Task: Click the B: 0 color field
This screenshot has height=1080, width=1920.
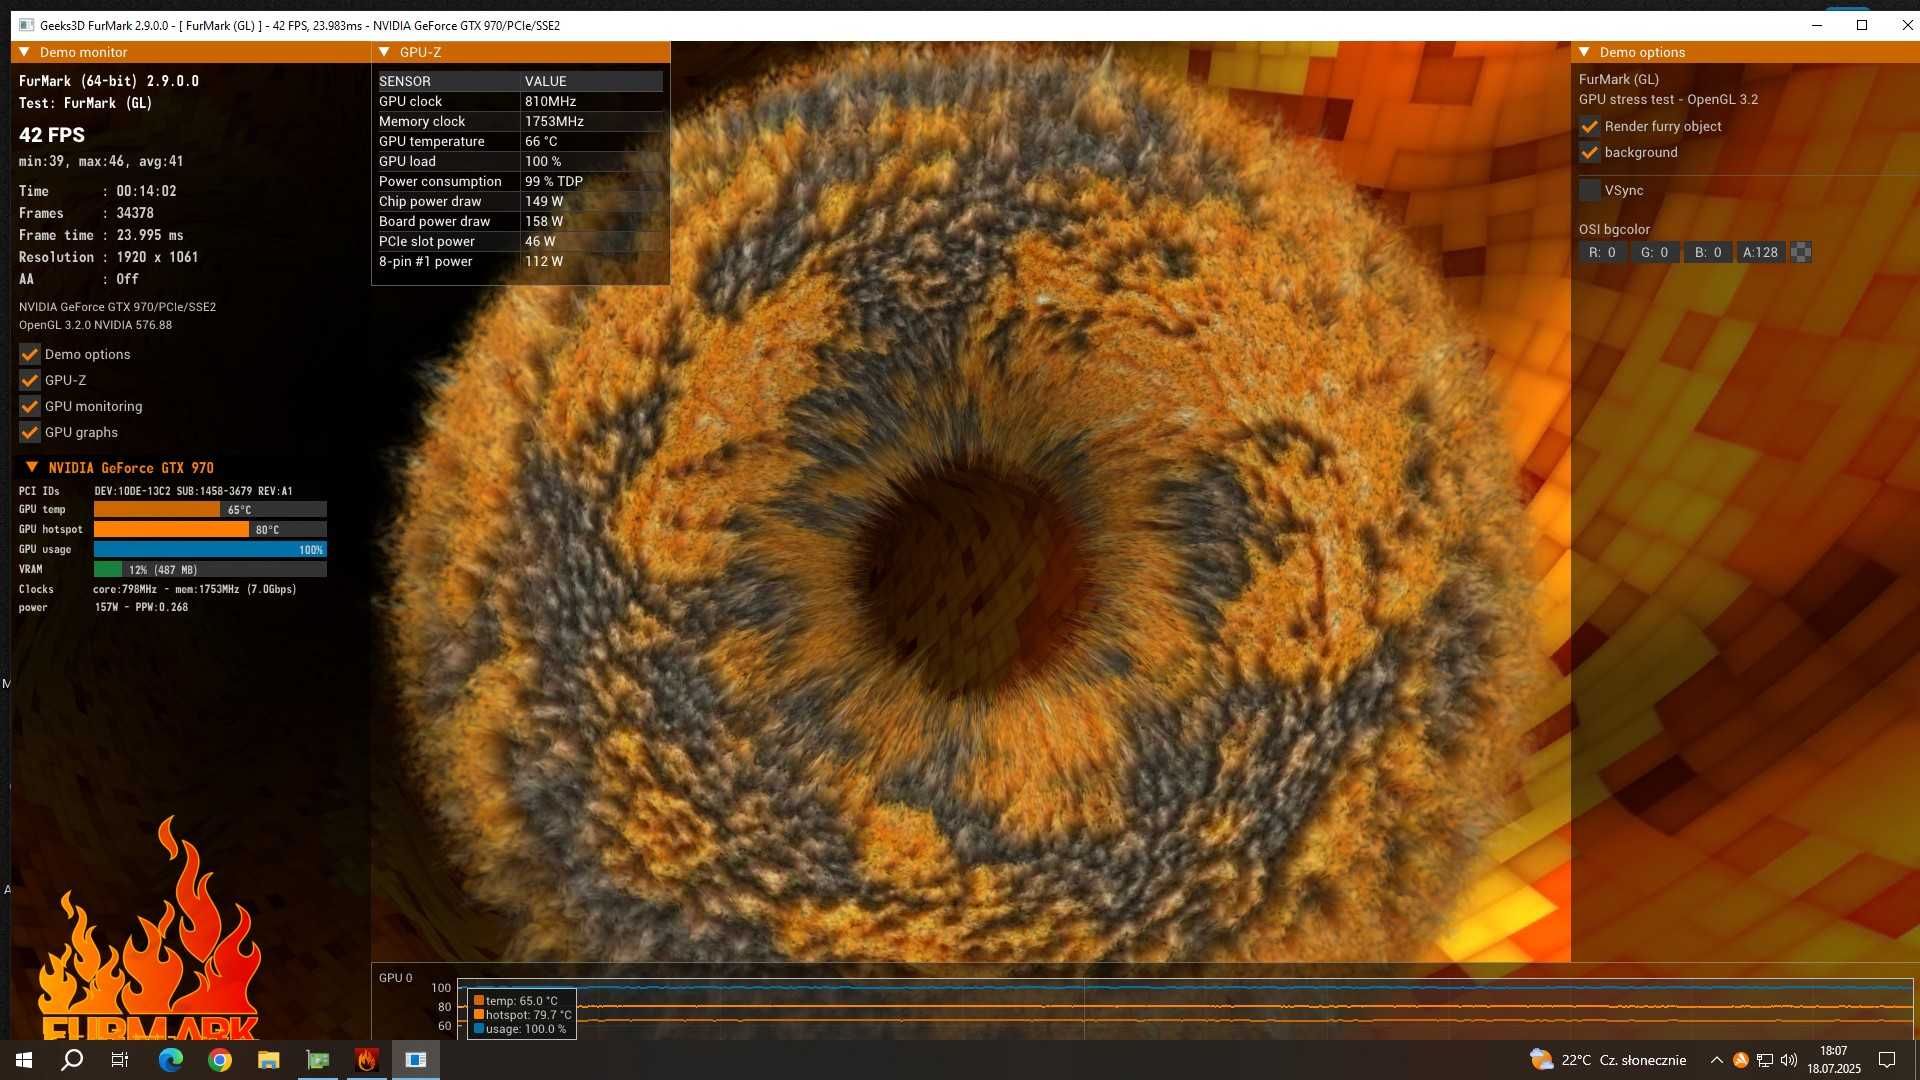Action: 1708,252
